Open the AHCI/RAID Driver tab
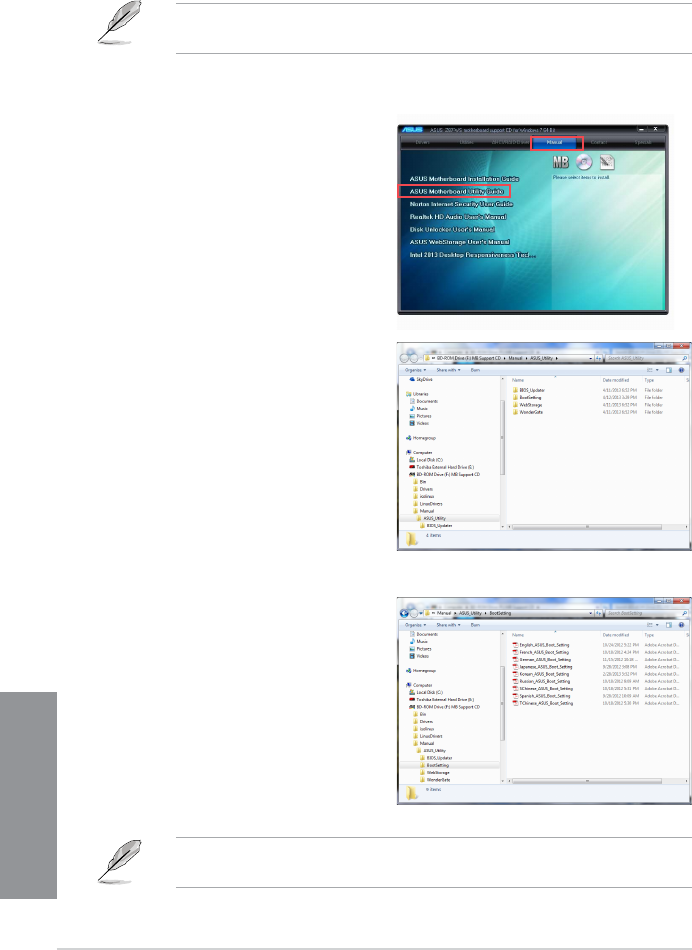This screenshot has height=950, width=692. 510,142
